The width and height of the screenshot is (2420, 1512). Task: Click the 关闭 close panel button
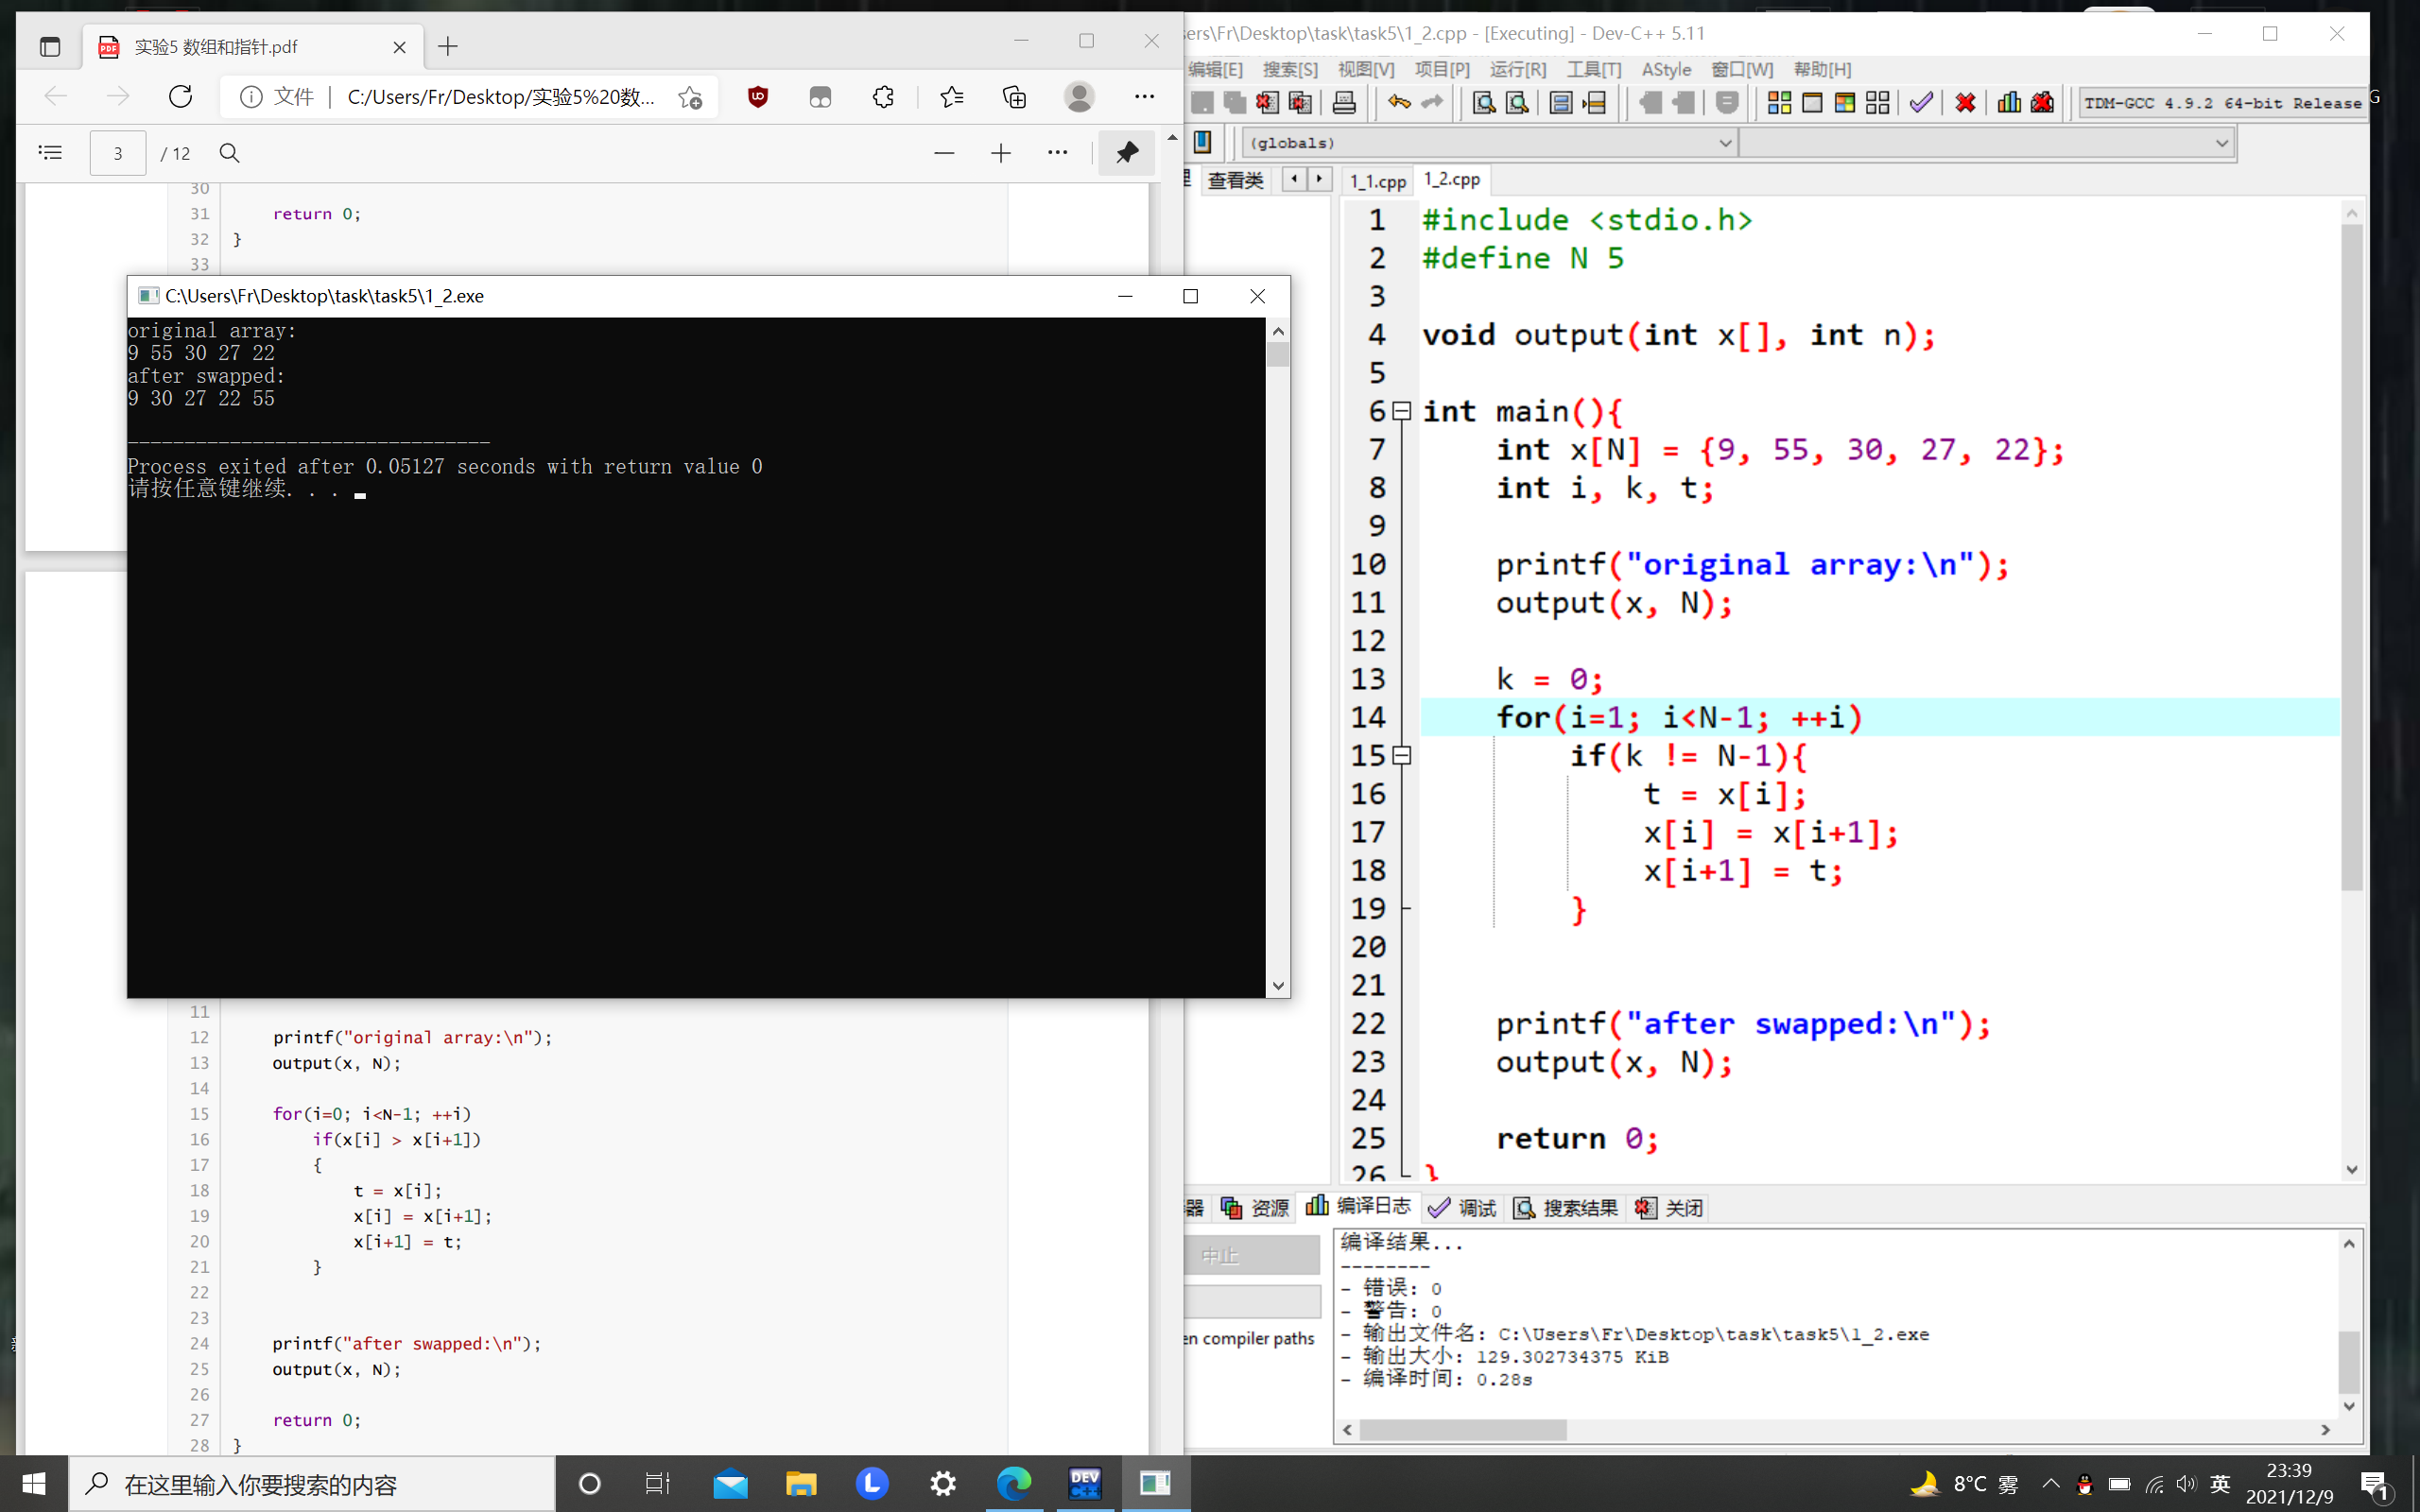pyautogui.click(x=1670, y=1208)
